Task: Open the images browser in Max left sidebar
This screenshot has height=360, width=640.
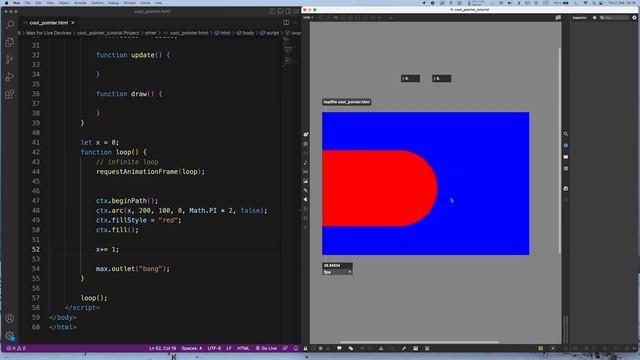Action: pyautogui.click(x=306, y=181)
